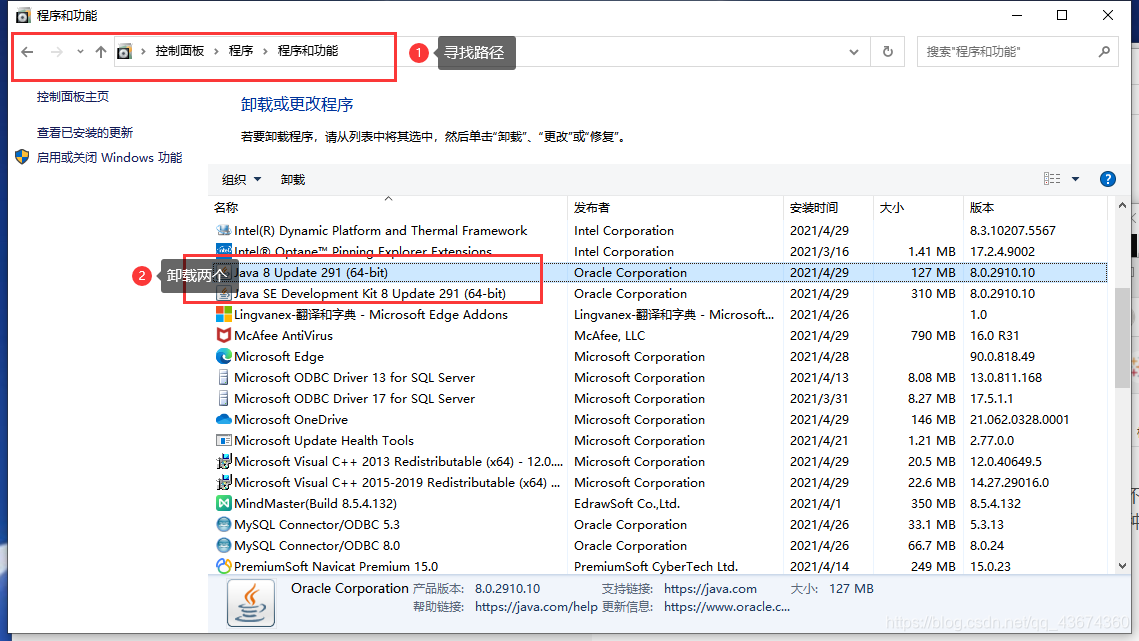1139x641 pixels.
Task: Click the MindMaster green icon
Action: coord(224,503)
